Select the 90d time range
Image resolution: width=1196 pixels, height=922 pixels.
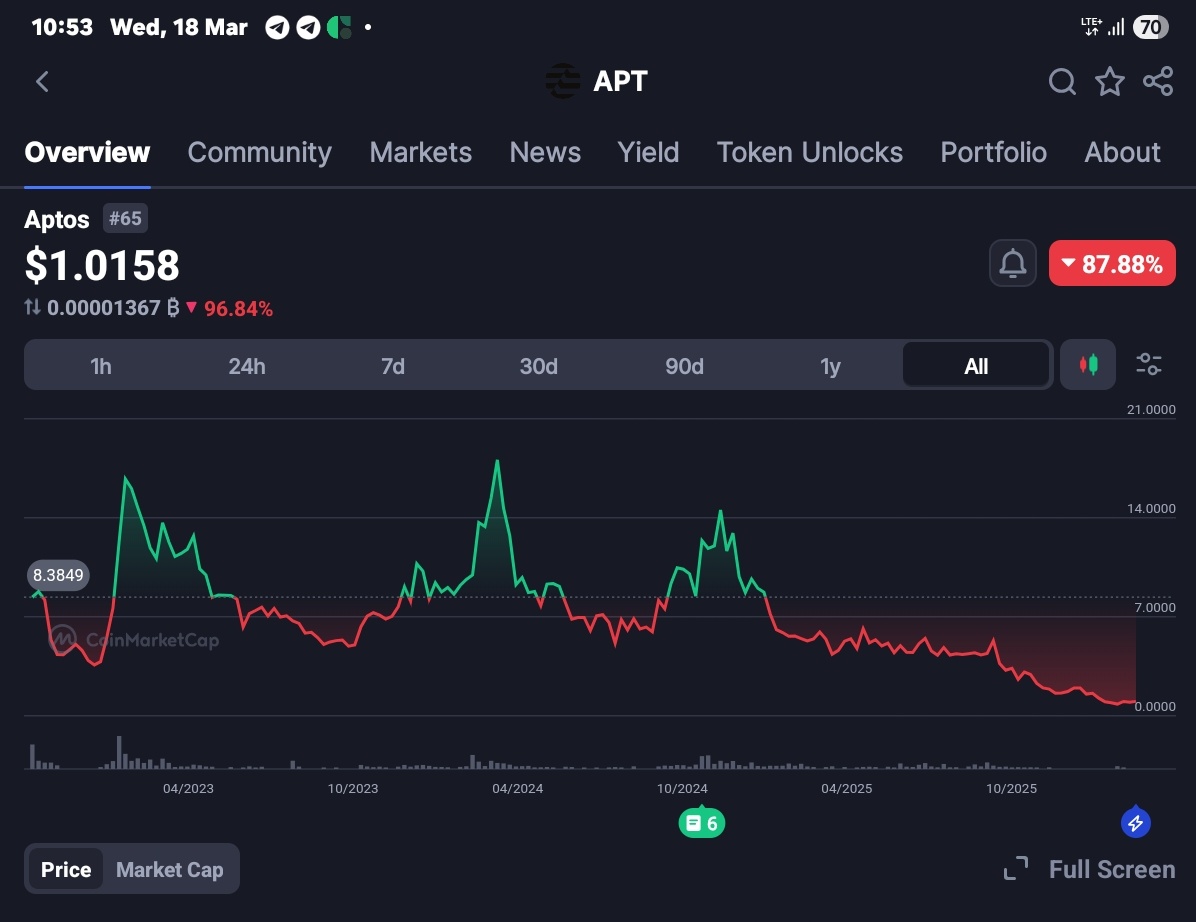click(684, 366)
